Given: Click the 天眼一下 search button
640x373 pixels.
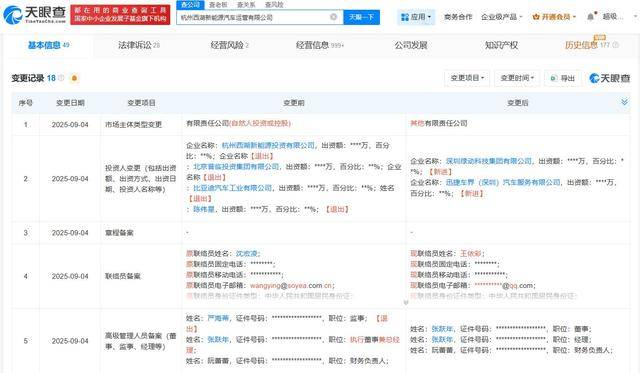Looking at the screenshot, I should pos(361,17).
